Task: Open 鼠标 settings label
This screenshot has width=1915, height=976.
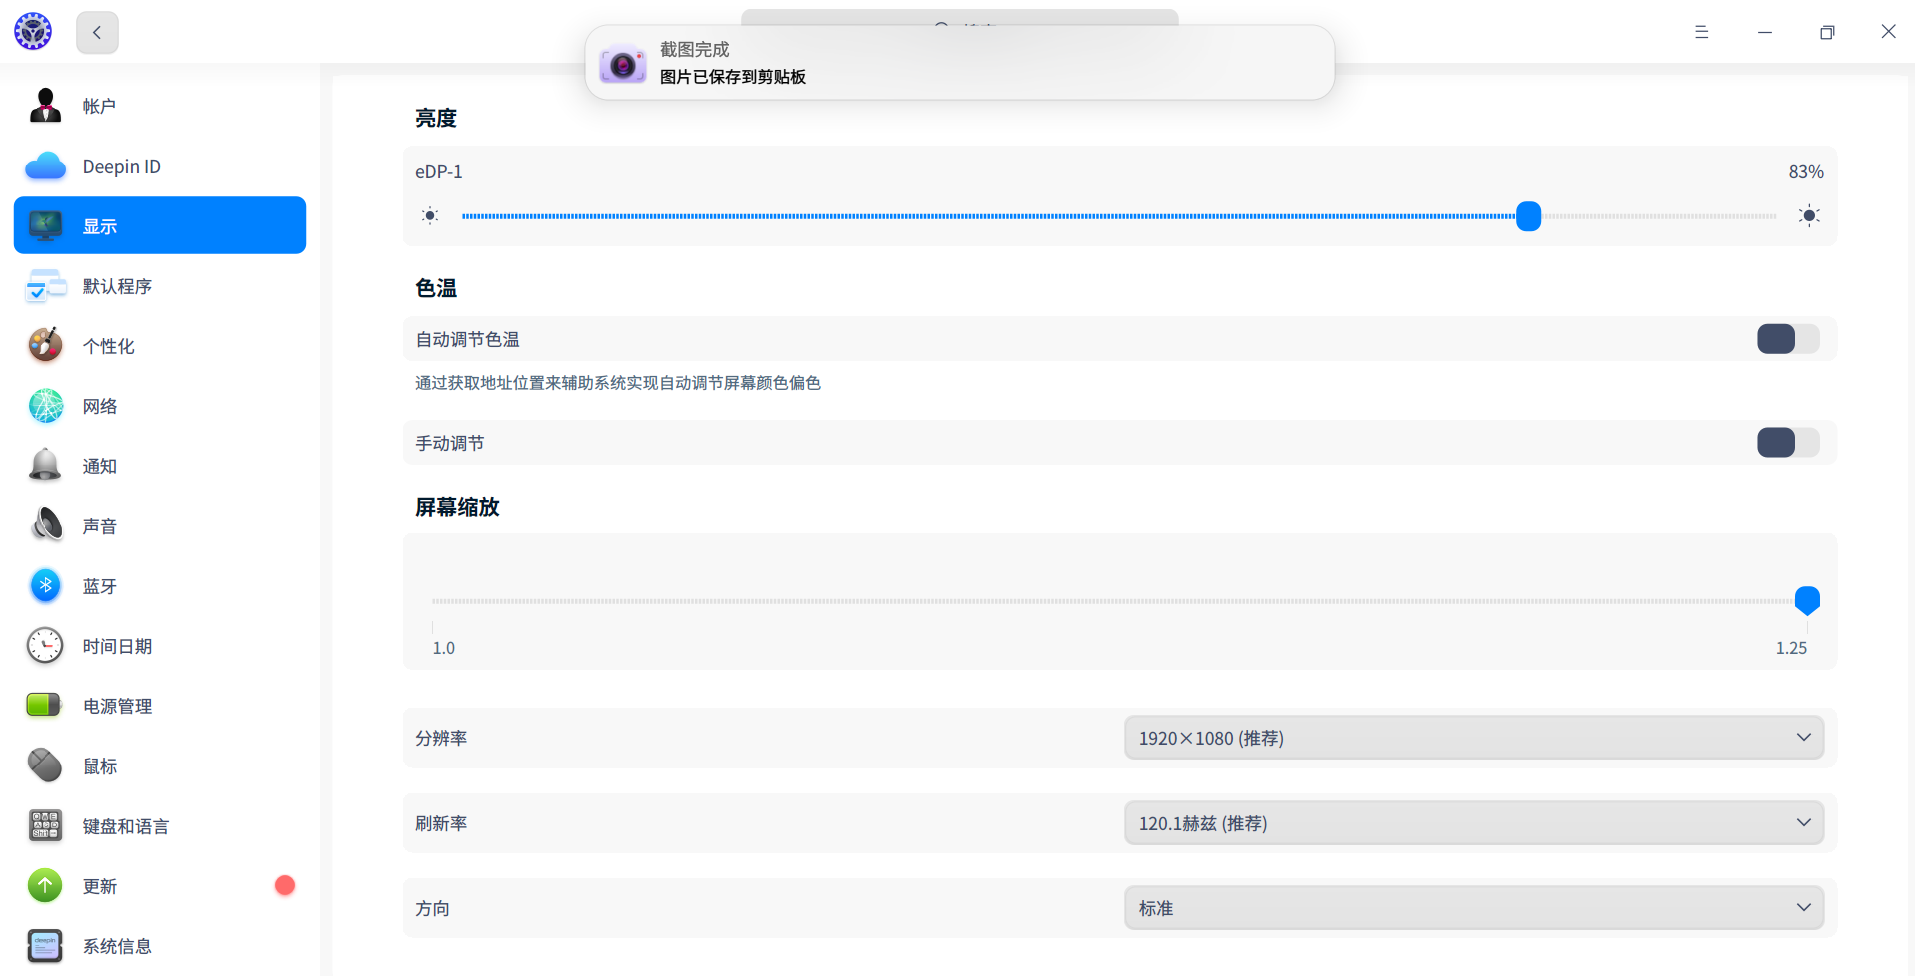Action: pyautogui.click(x=100, y=766)
